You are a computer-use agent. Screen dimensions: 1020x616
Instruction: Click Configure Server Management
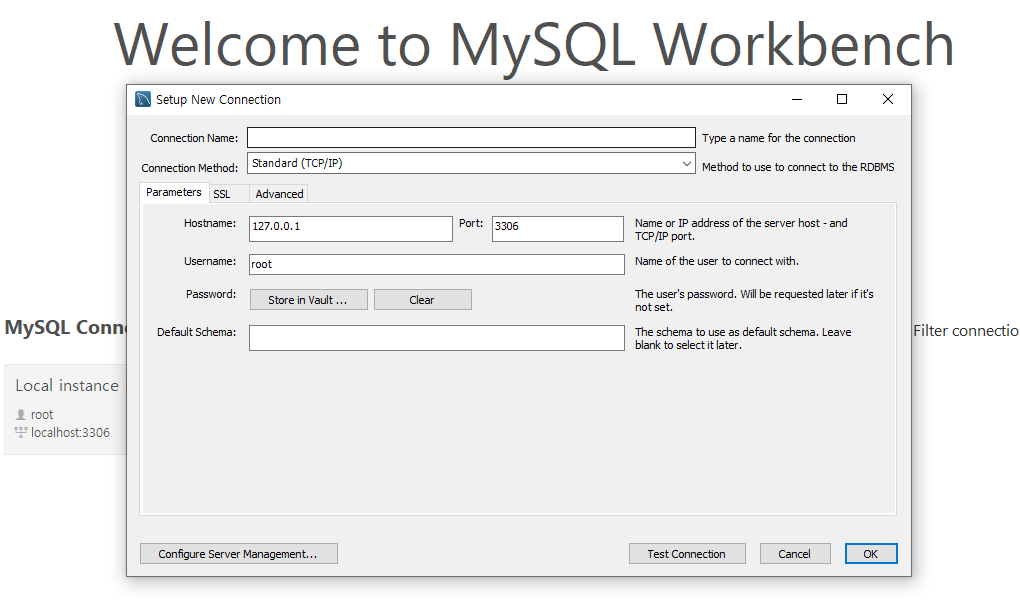(x=238, y=553)
